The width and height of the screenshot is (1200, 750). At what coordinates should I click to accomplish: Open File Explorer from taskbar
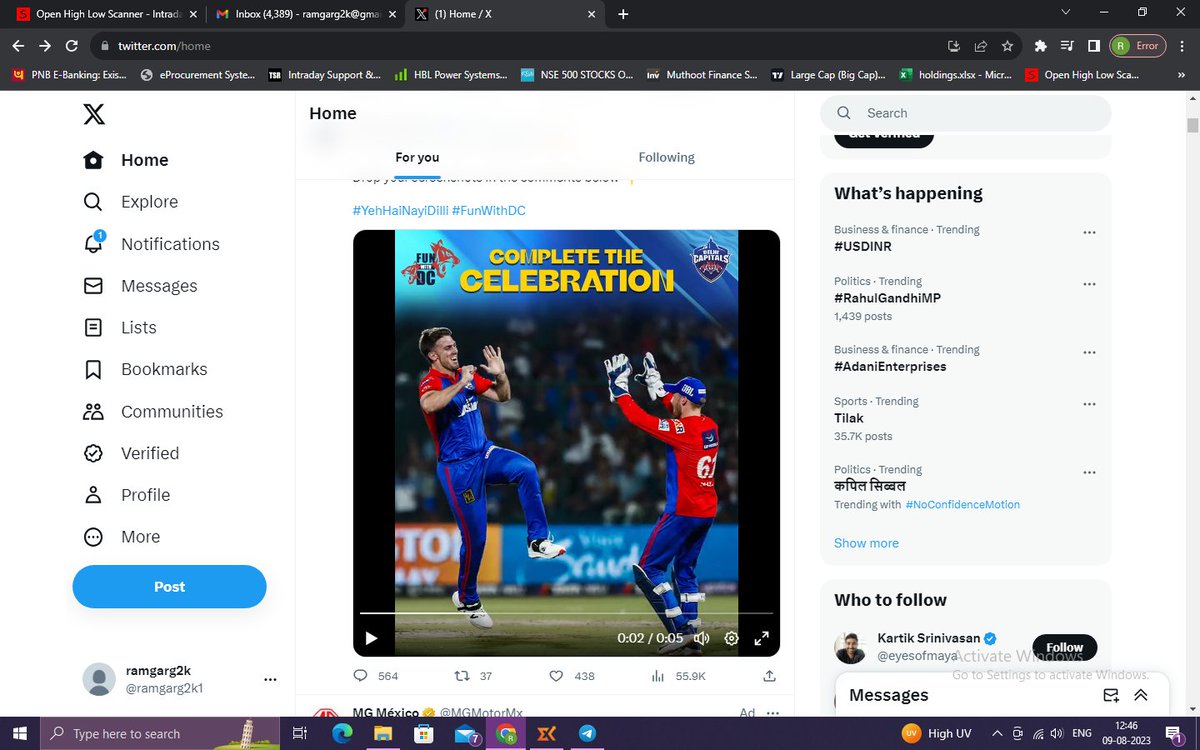pyautogui.click(x=383, y=734)
